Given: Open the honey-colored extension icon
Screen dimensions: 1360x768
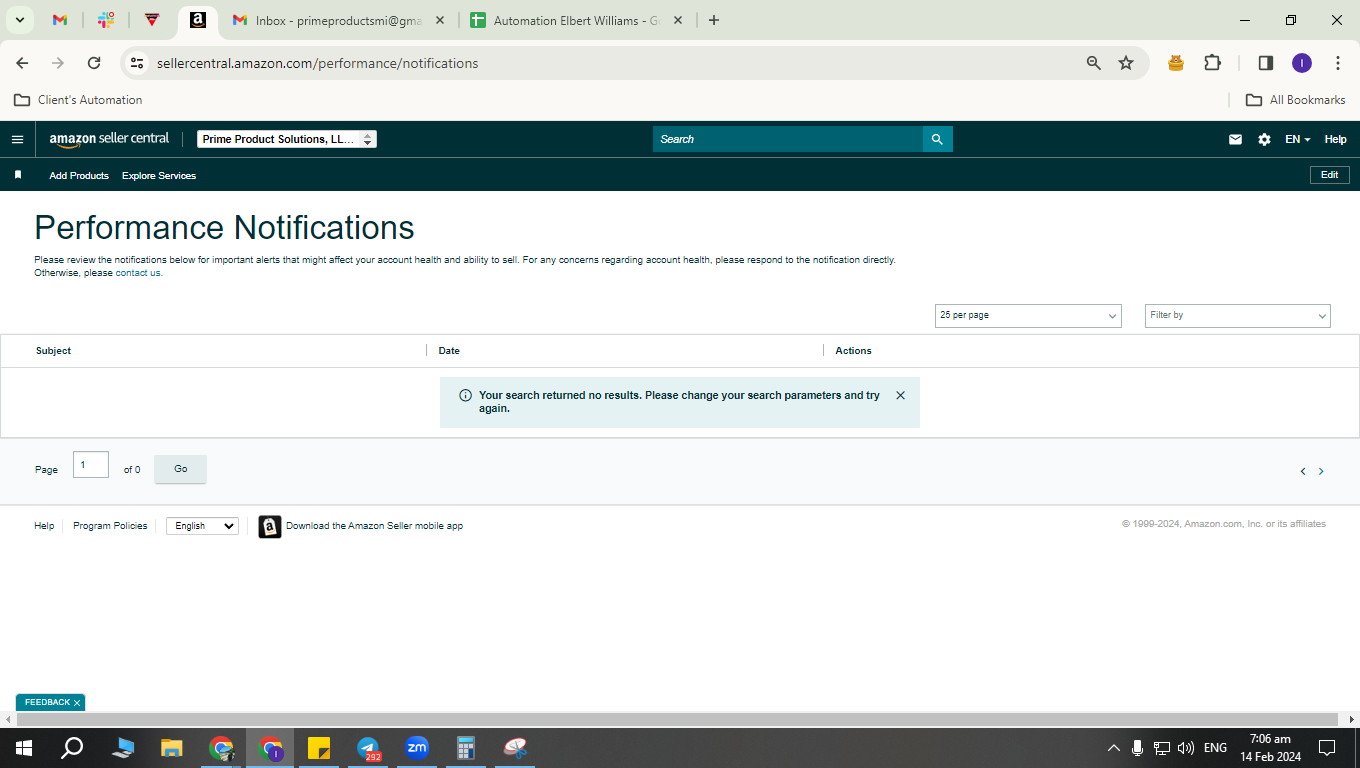Looking at the screenshot, I should pos(1176,63).
